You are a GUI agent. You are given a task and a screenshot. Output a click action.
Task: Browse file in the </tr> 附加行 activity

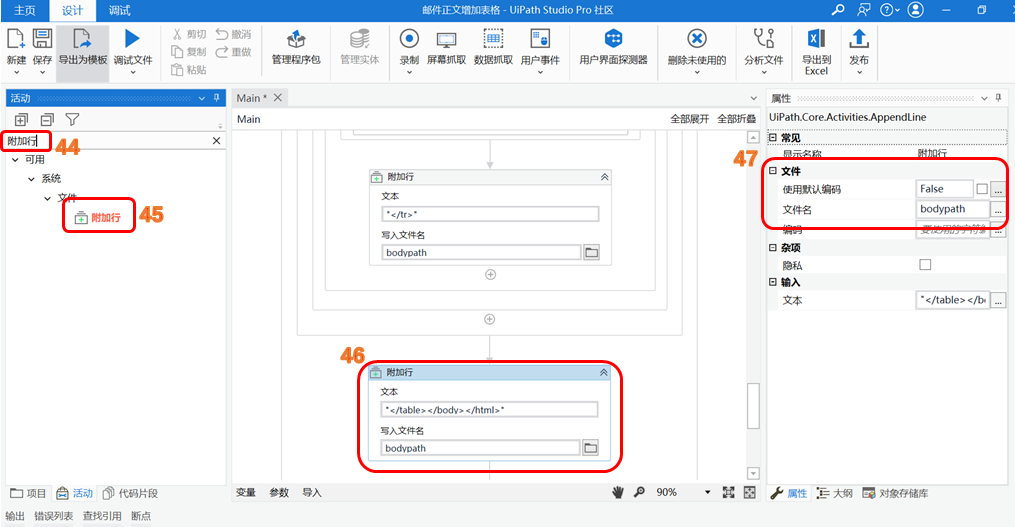(x=592, y=252)
